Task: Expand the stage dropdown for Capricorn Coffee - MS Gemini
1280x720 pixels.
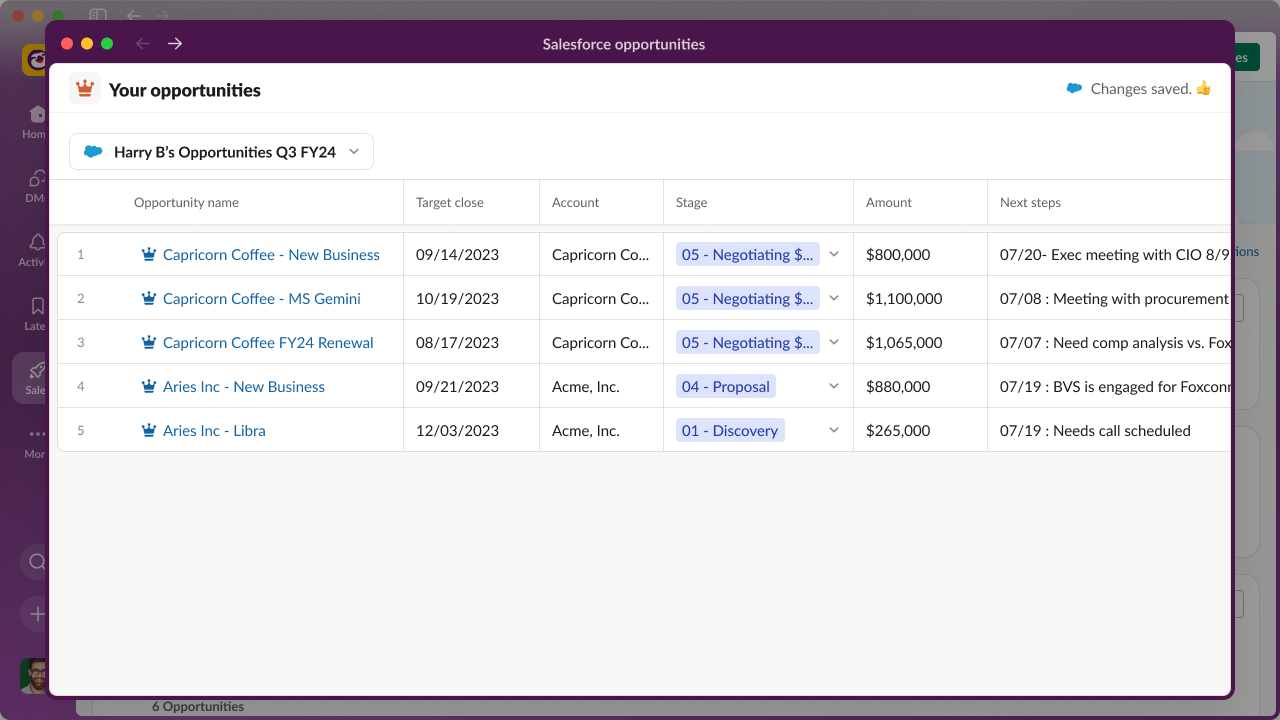Action: pyautogui.click(x=834, y=299)
